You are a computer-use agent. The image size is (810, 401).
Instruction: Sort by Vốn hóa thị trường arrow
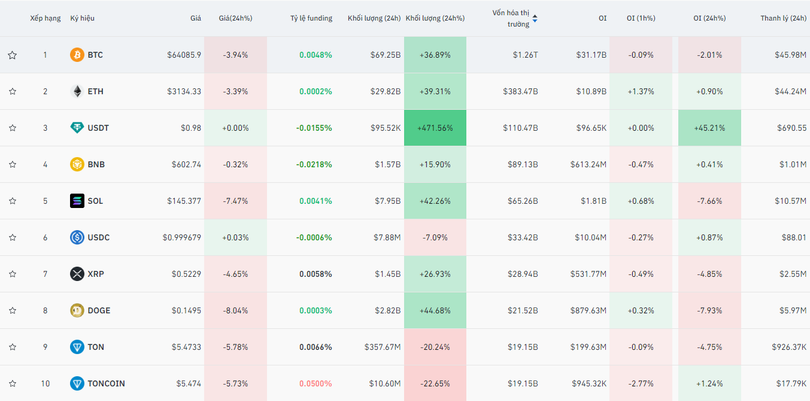pos(535,18)
